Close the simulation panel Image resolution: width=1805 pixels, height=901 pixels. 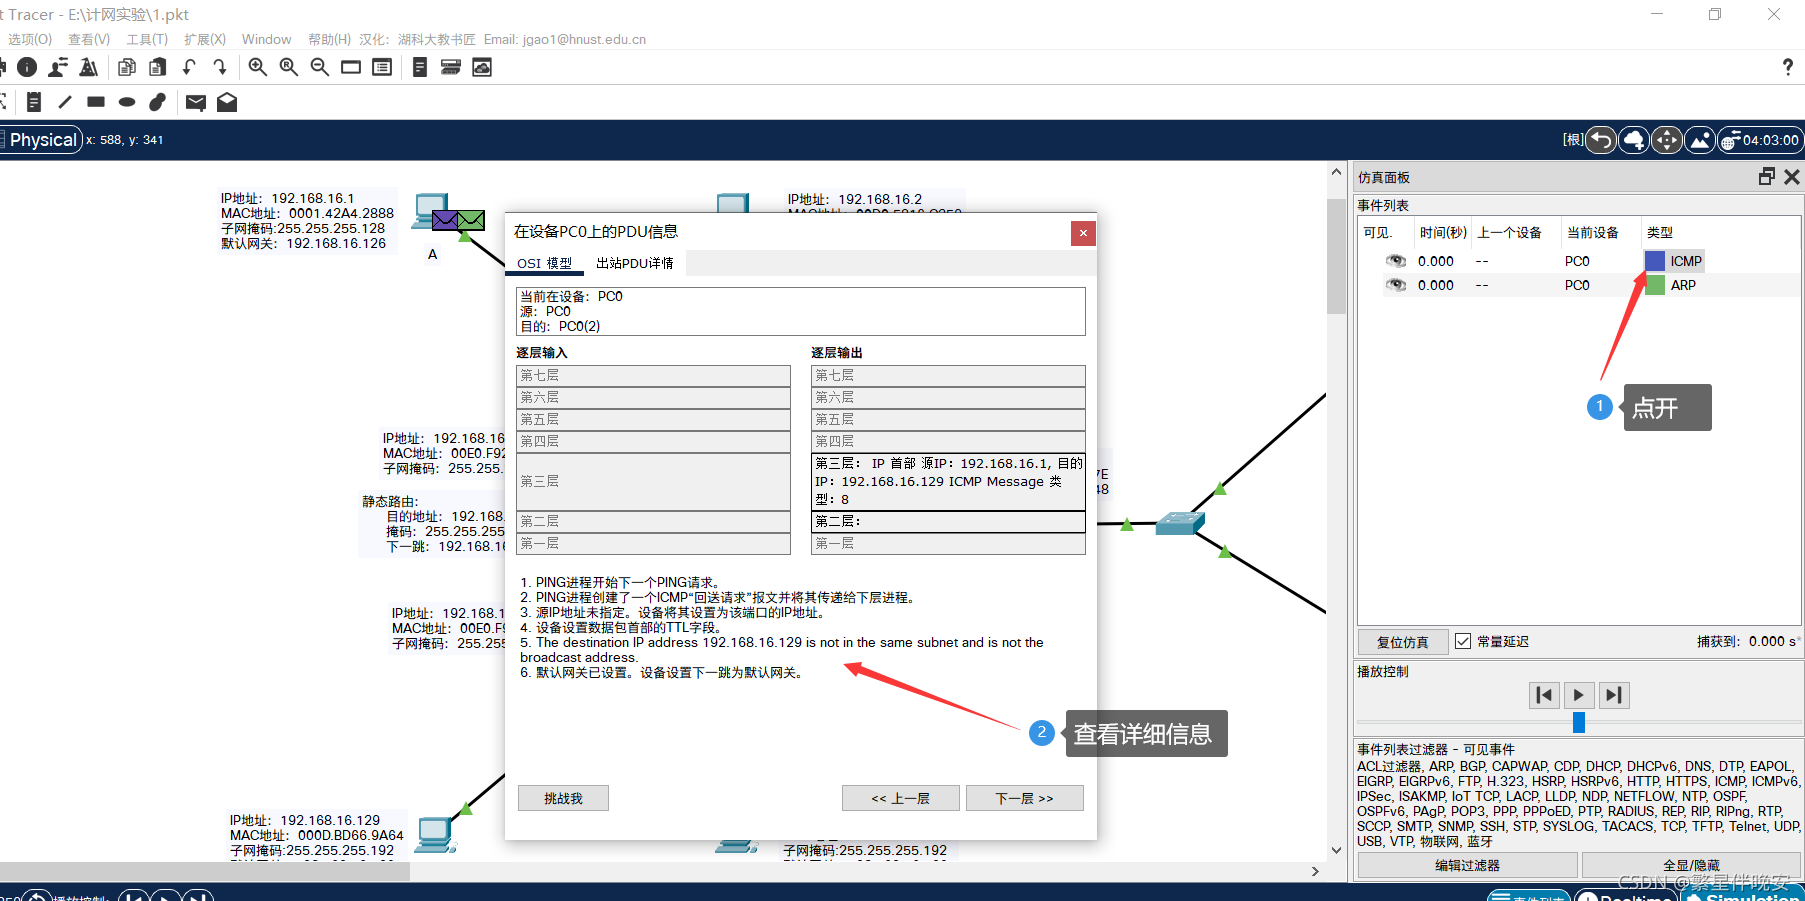[1792, 176]
